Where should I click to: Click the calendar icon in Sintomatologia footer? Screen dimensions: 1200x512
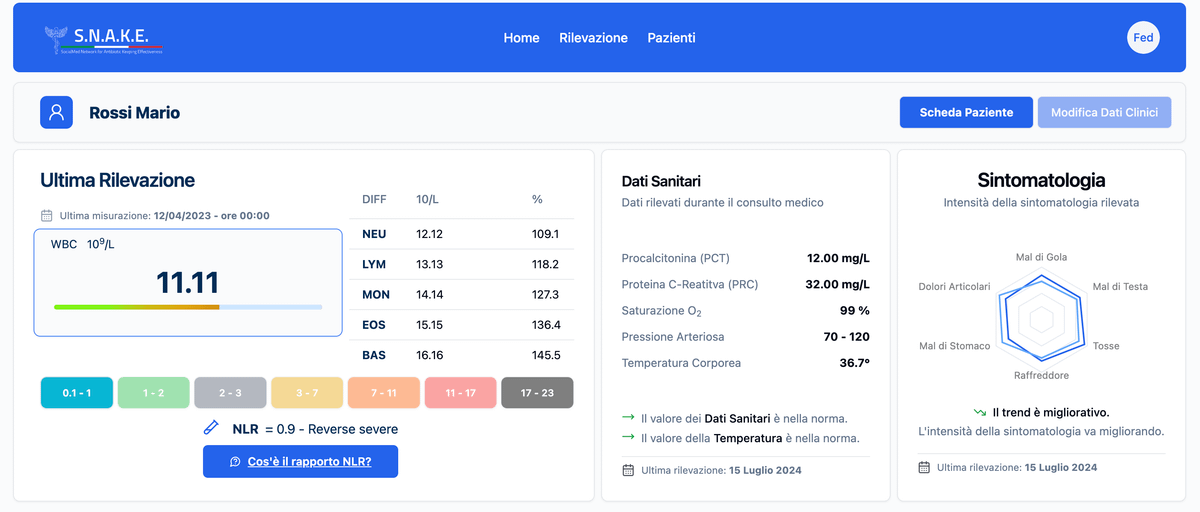[925, 467]
